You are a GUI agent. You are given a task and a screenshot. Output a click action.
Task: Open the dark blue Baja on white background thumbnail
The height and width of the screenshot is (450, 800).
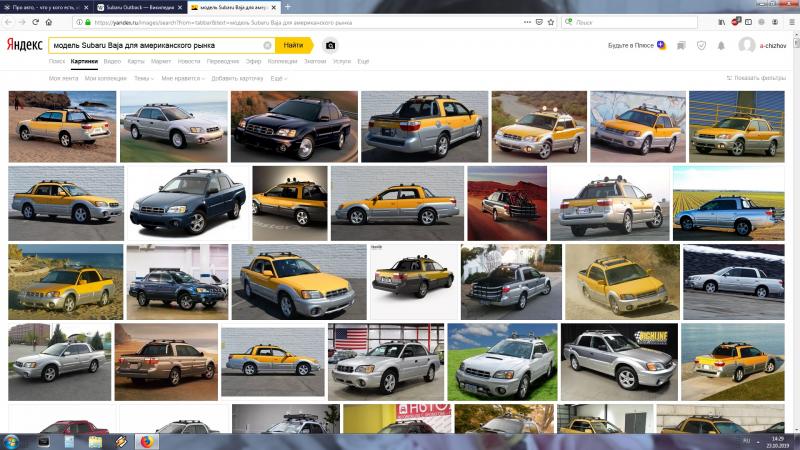(188, 203)
